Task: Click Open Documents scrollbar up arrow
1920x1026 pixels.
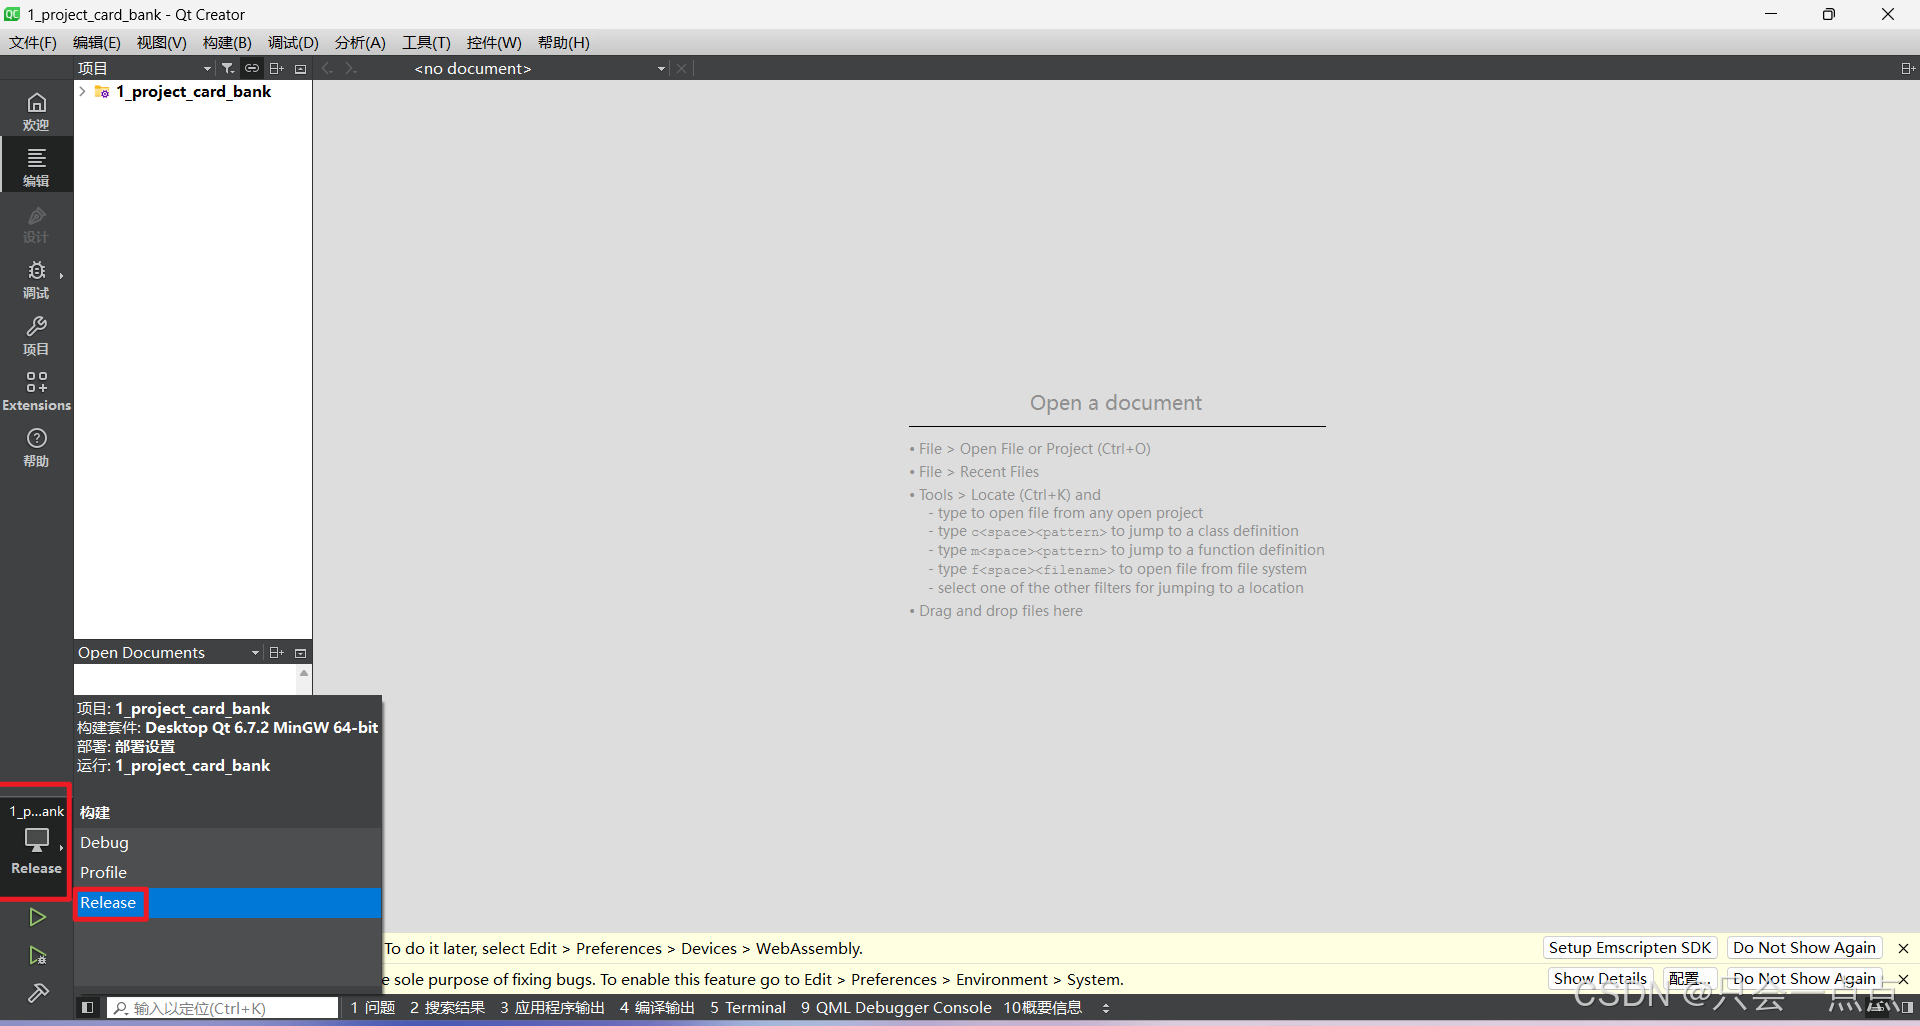Action: point(304,674)
